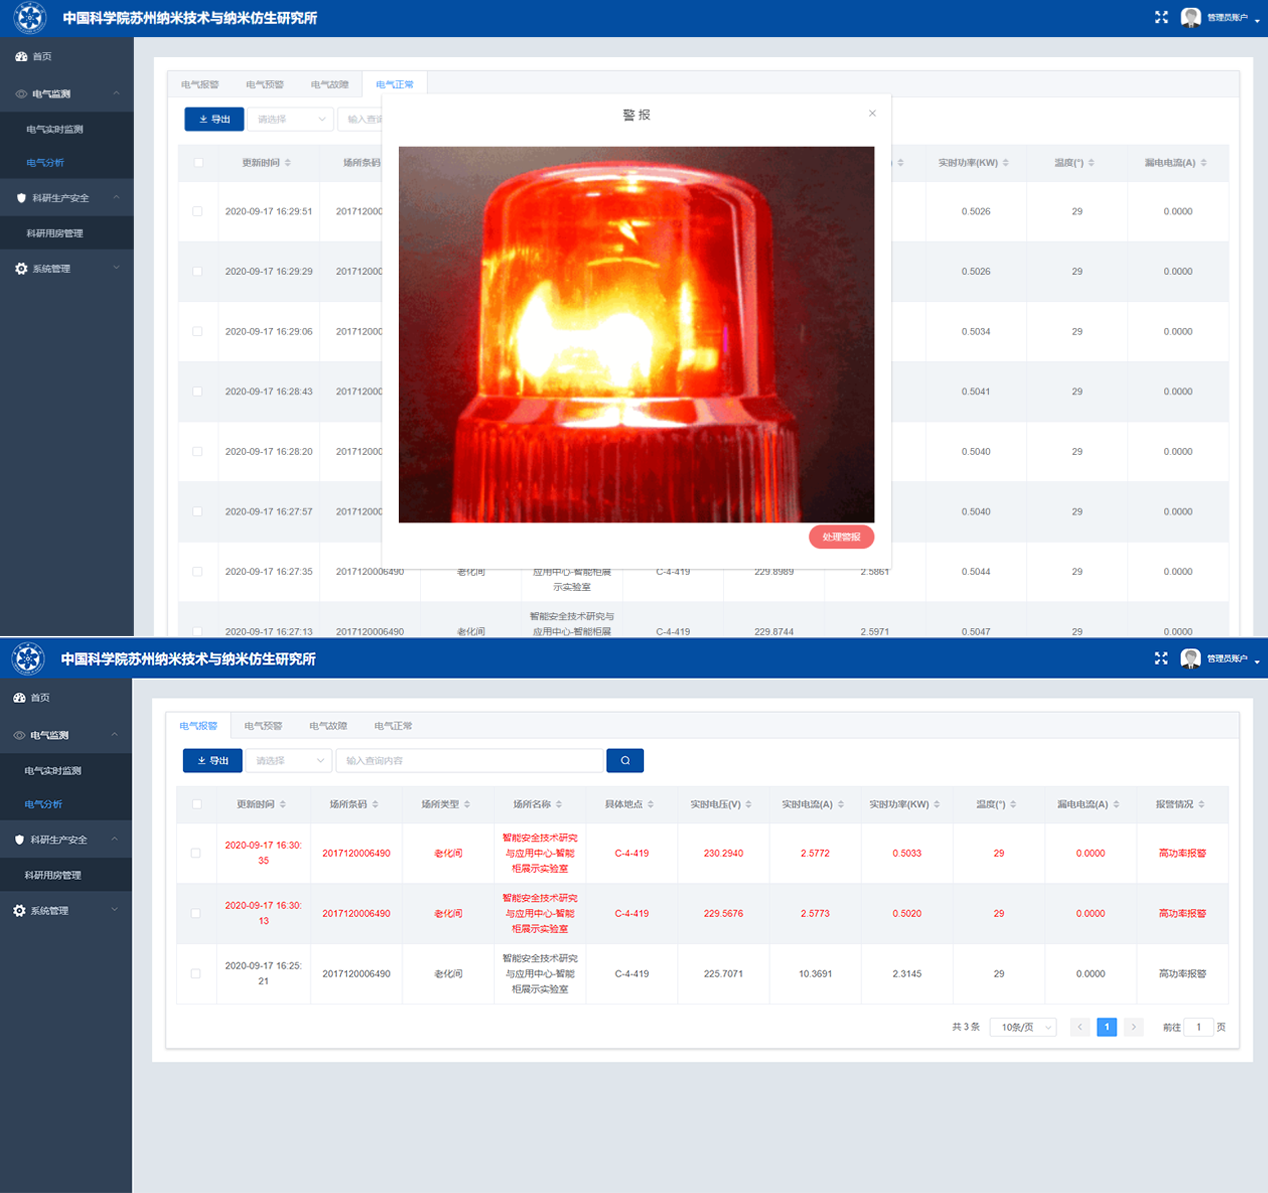Select the row updated at 16:25:21
1268x1193 pixels.
[x=196, y=974]
